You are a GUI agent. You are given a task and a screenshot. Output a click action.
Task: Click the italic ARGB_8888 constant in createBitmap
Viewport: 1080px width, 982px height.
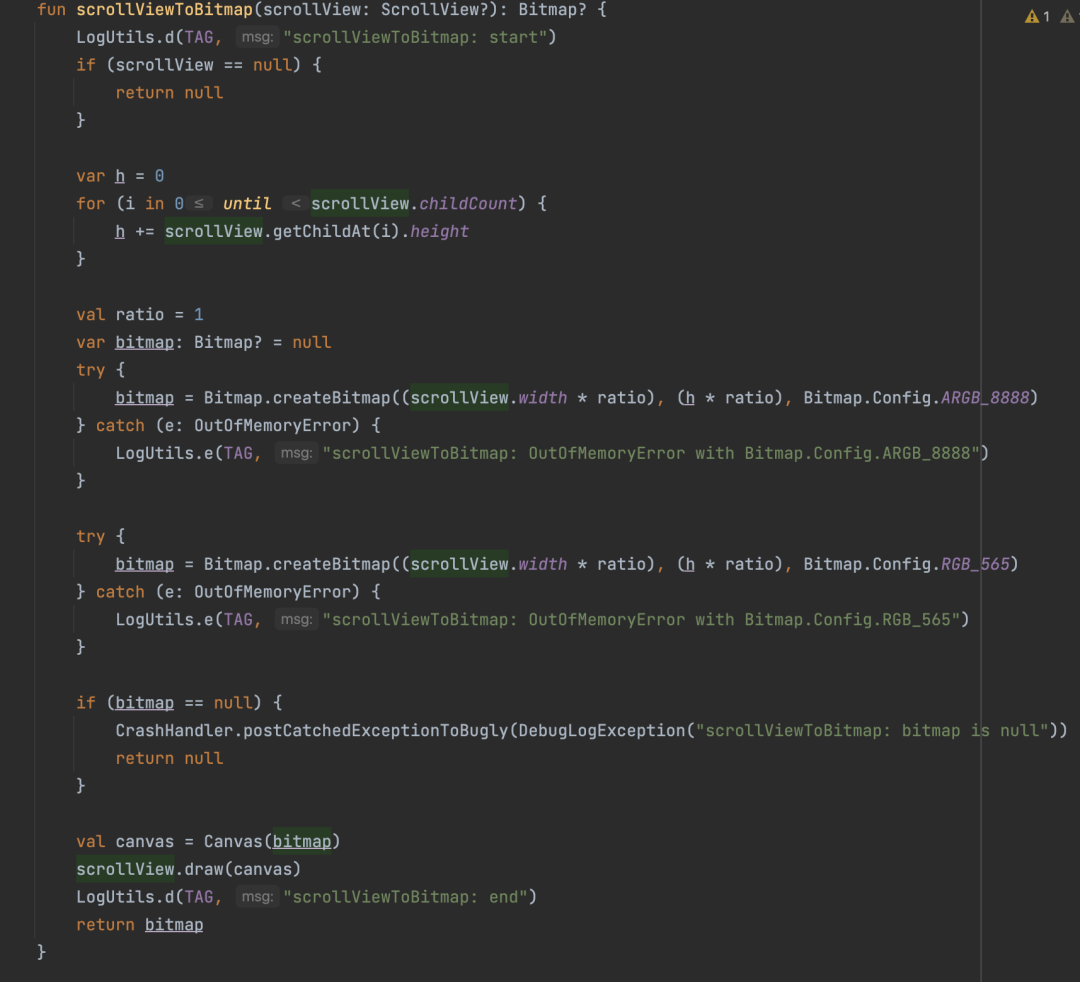[x=985, y=398]
